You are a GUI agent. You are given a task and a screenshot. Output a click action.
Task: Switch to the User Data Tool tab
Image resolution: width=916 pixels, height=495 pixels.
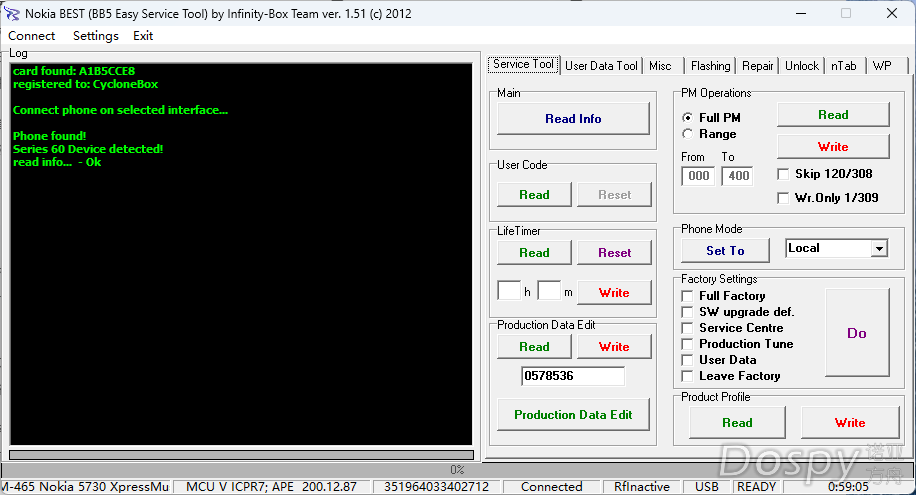pyautogui.click(x=601, y=65)
